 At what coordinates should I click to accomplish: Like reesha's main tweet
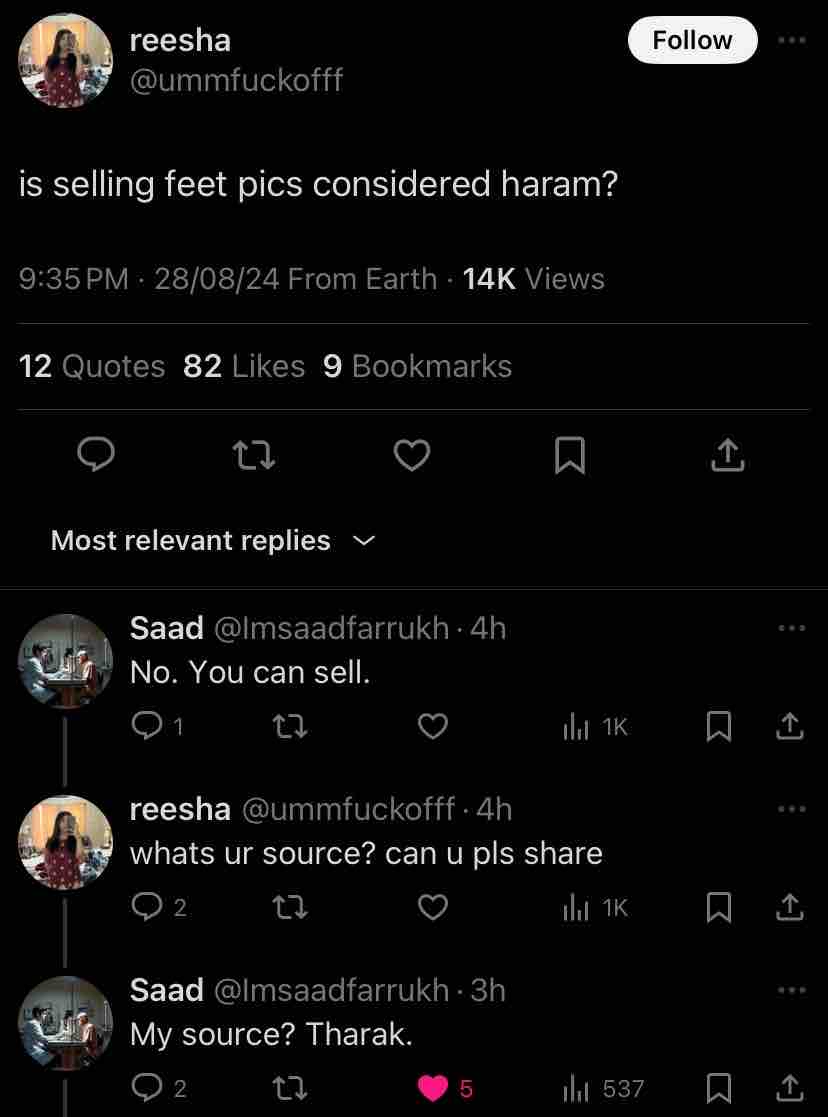click(411, 455)
